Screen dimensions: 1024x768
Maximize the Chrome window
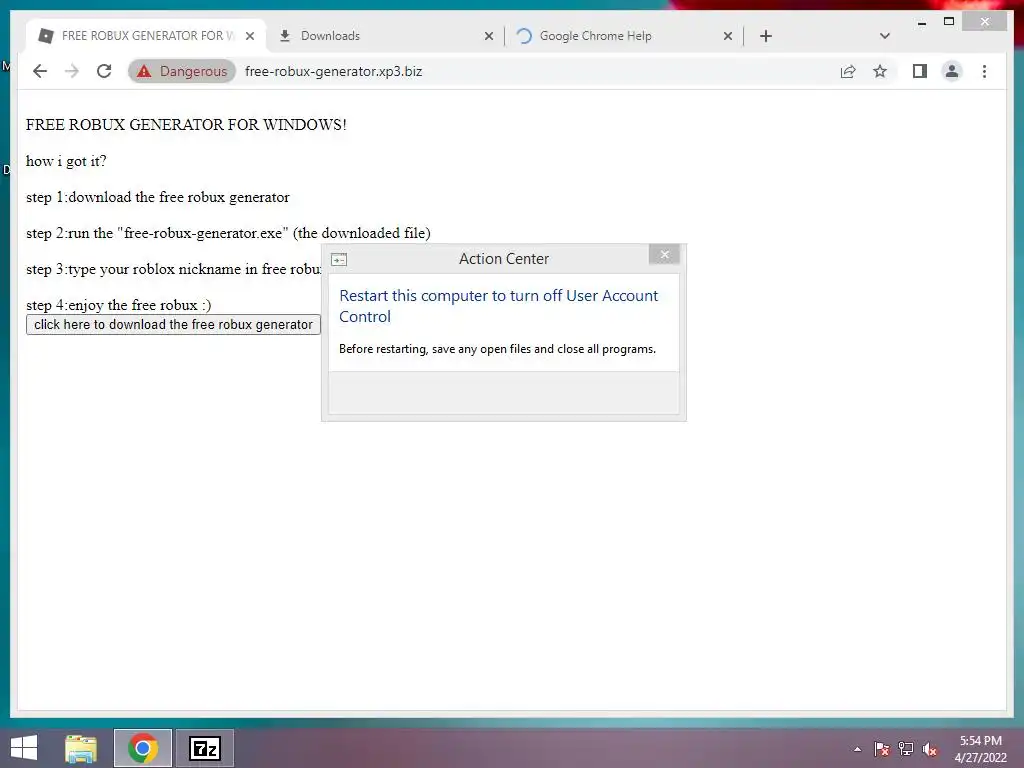(x=949, y=22)
